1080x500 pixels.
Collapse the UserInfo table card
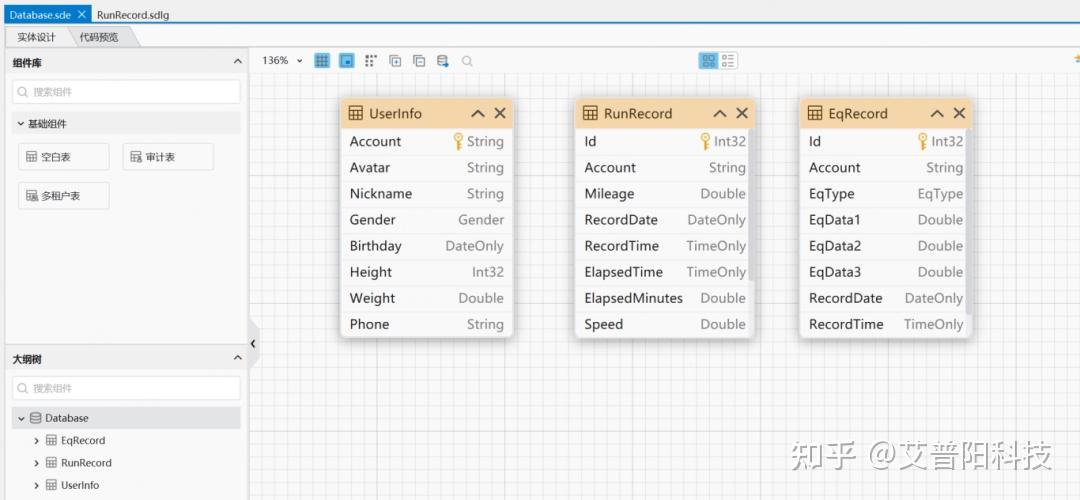point(478,114)
